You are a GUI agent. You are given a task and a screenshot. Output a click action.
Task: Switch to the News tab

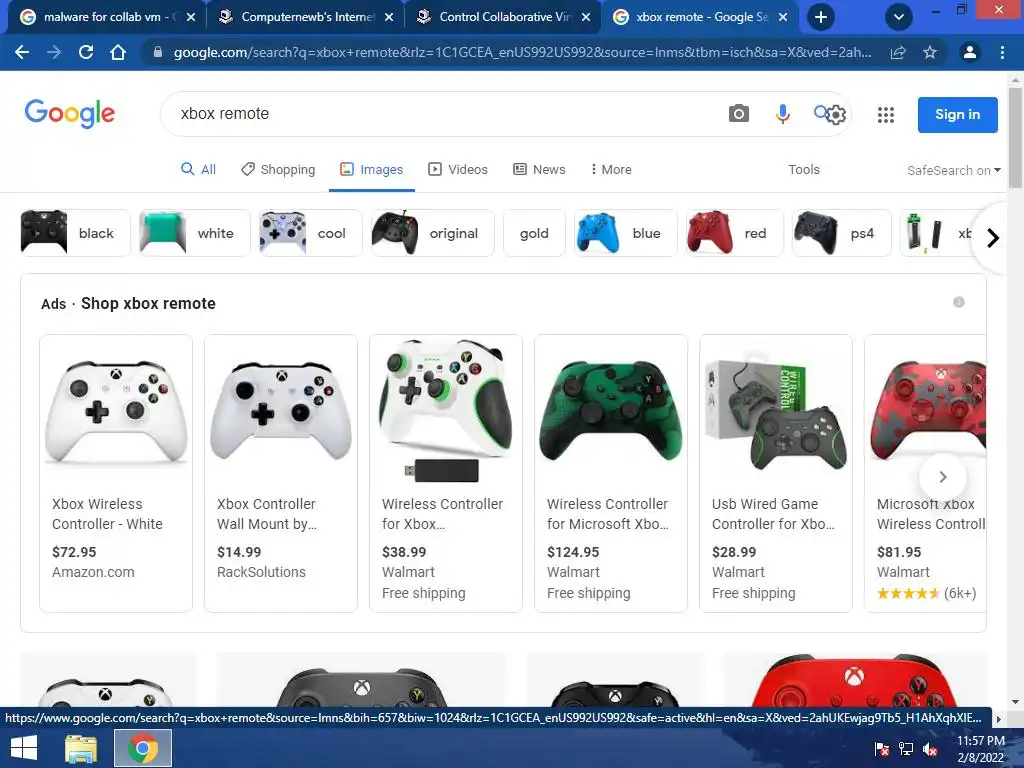pyautogui.click(x=539, y=169)
